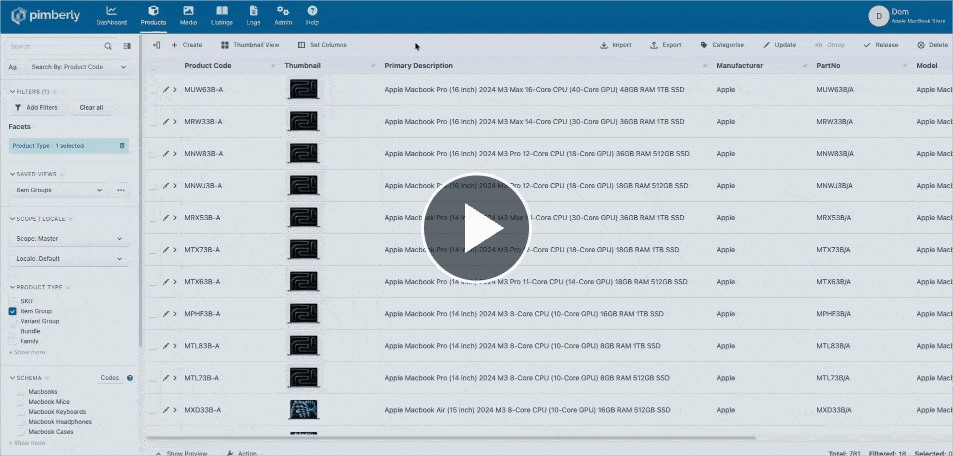Edit product MTX73B-A with pencil icon
953x456 pixels.
(x=166, y=250)
